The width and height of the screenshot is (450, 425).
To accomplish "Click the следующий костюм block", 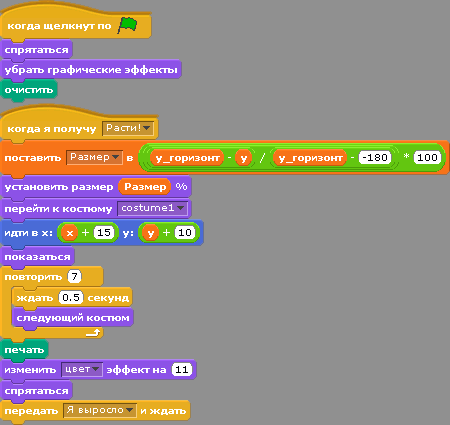I will coord(73,318).
